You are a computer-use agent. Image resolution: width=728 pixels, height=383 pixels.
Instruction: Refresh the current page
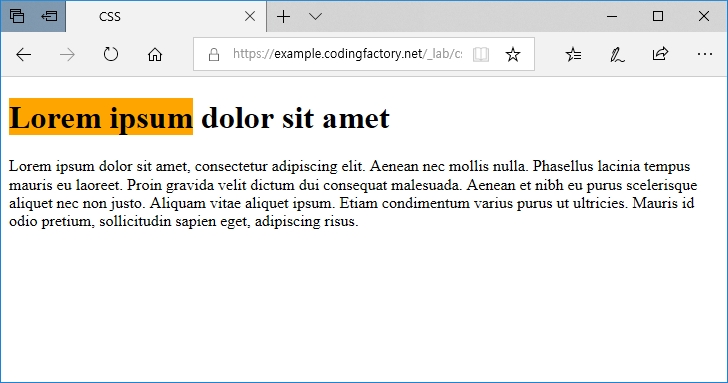click(x=110, y=54)
